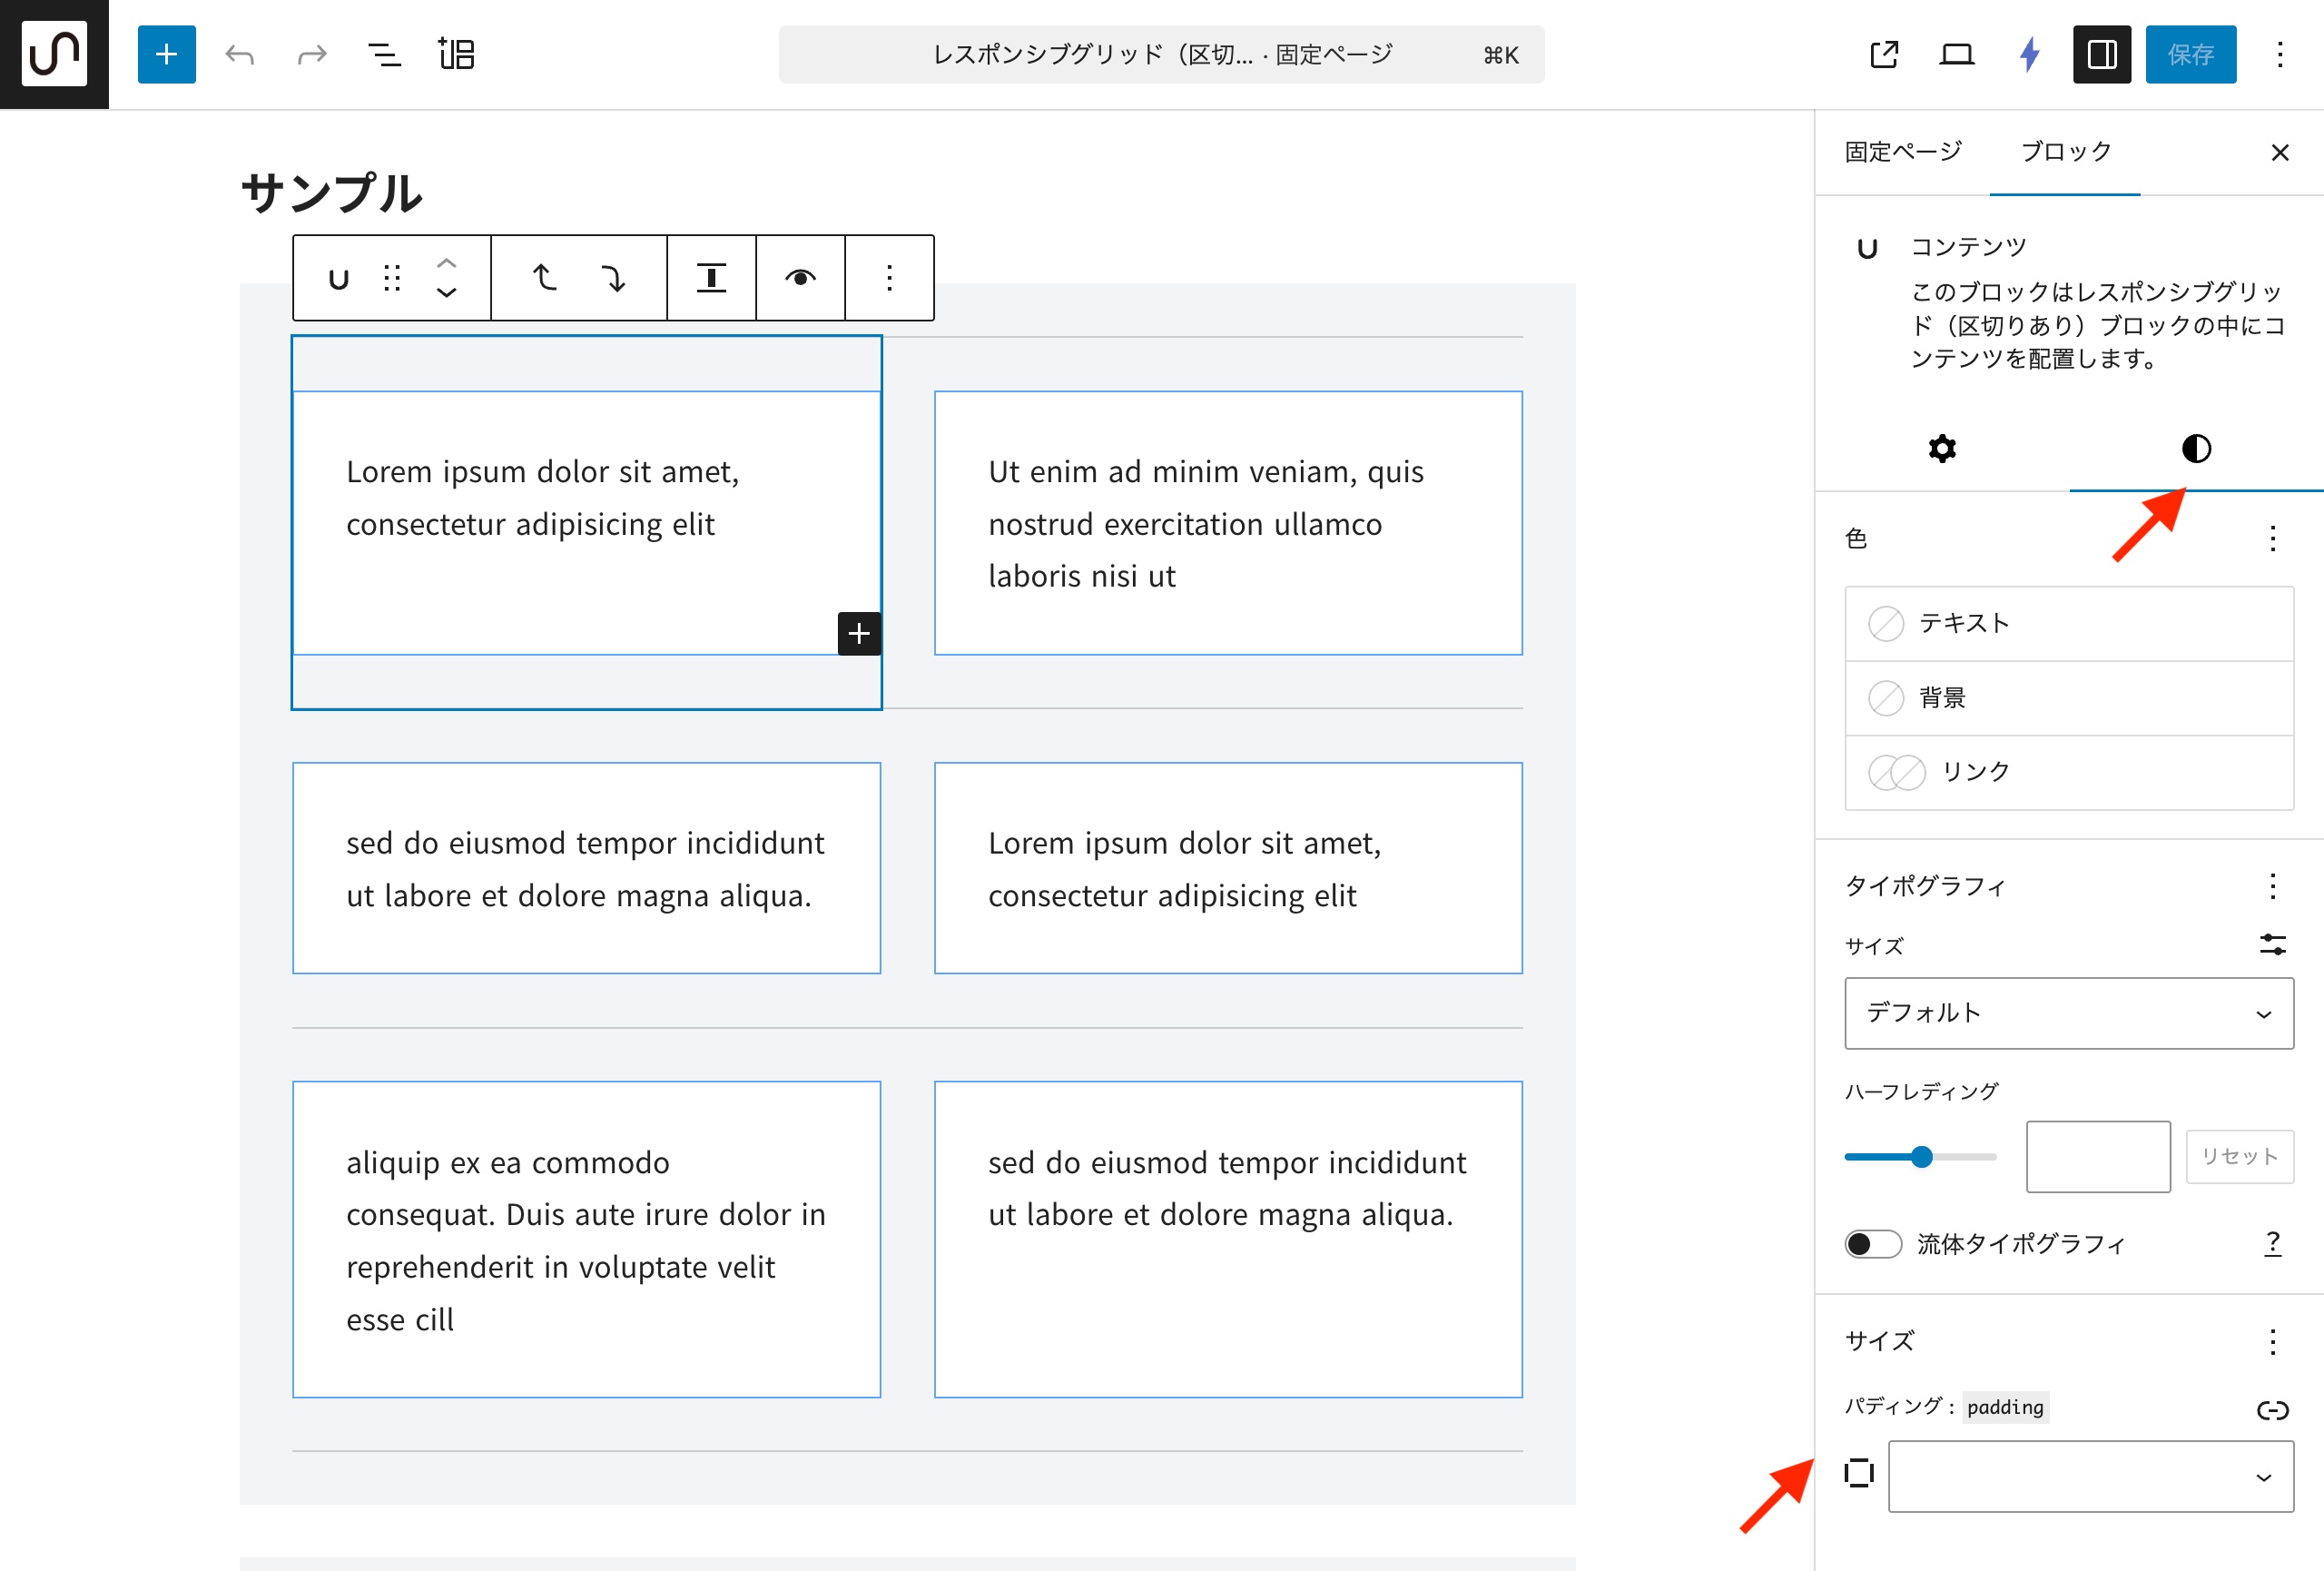This screenshot has height=1571, width=2324.
Task: Toggle the 流体タイポグラフィ switch
Action: point(1872,1243)
